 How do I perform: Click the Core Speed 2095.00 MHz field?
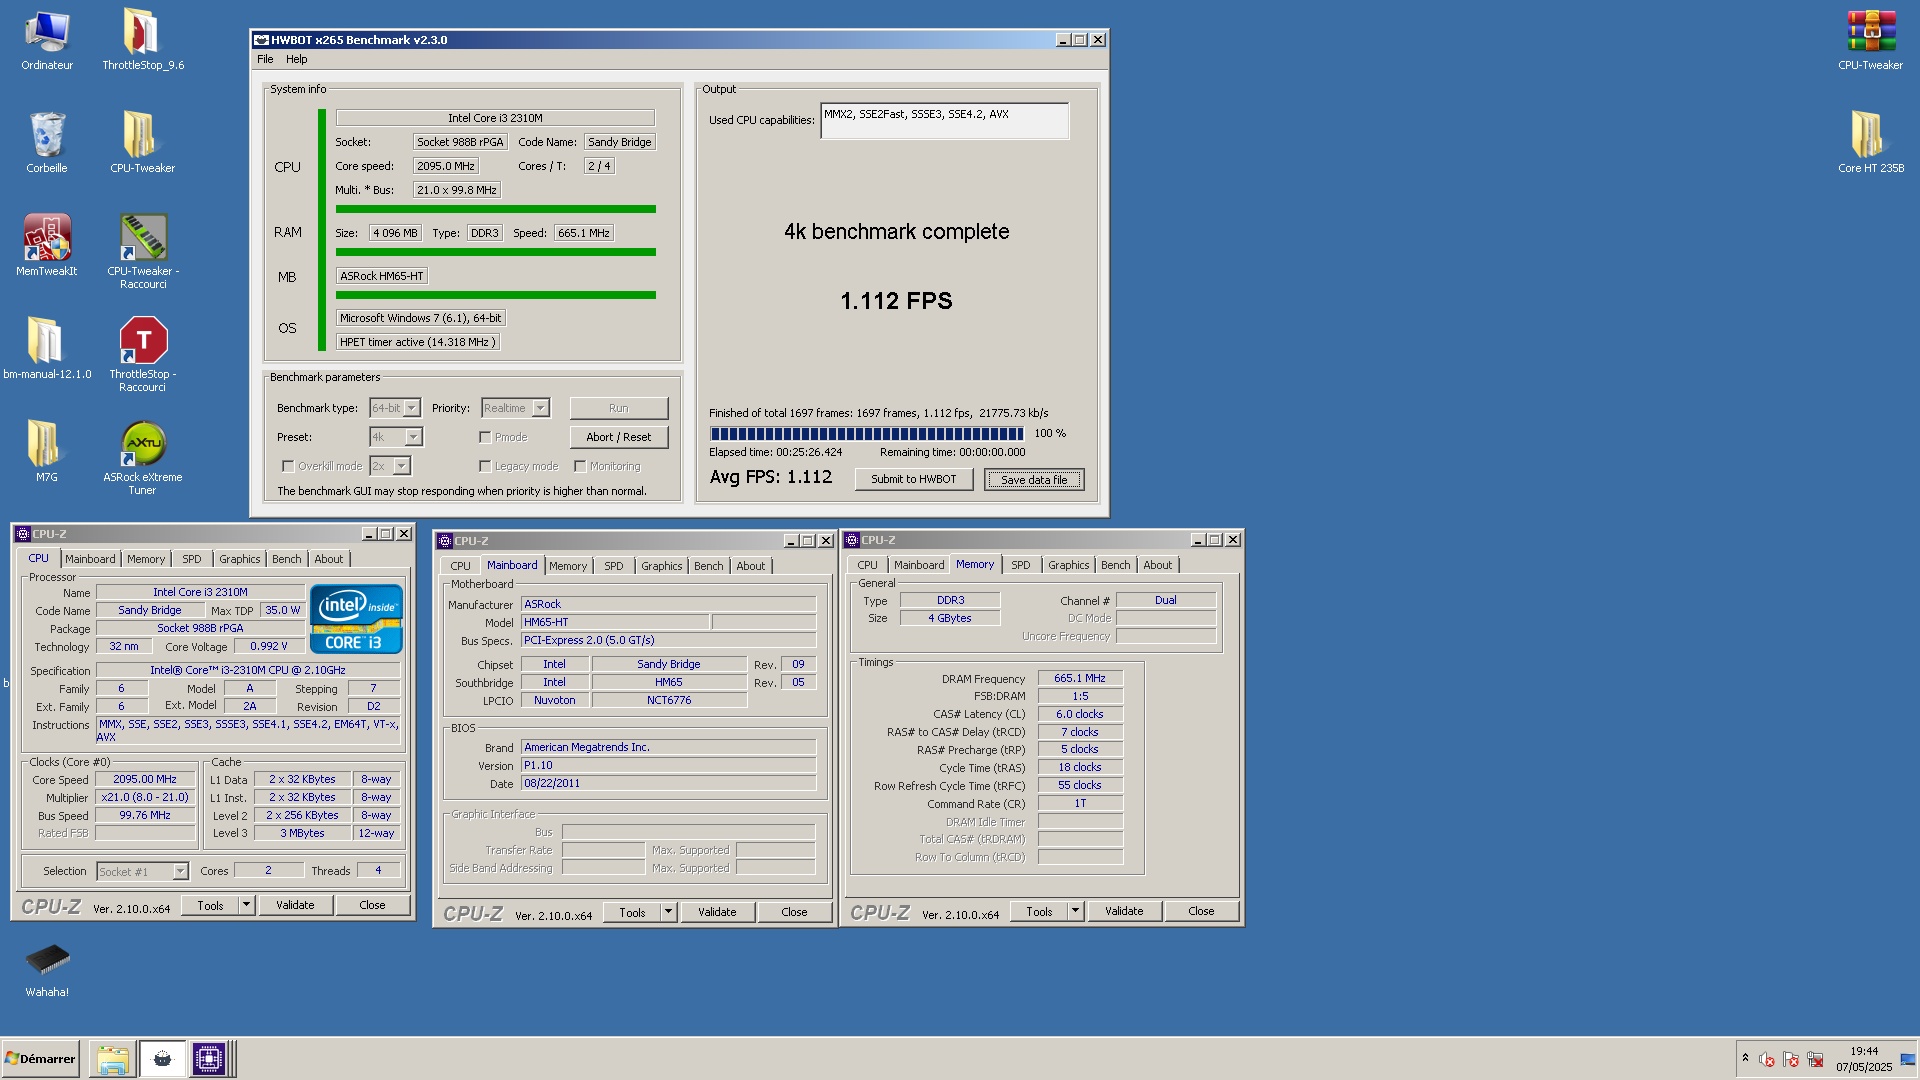click(x=146, y=779)
